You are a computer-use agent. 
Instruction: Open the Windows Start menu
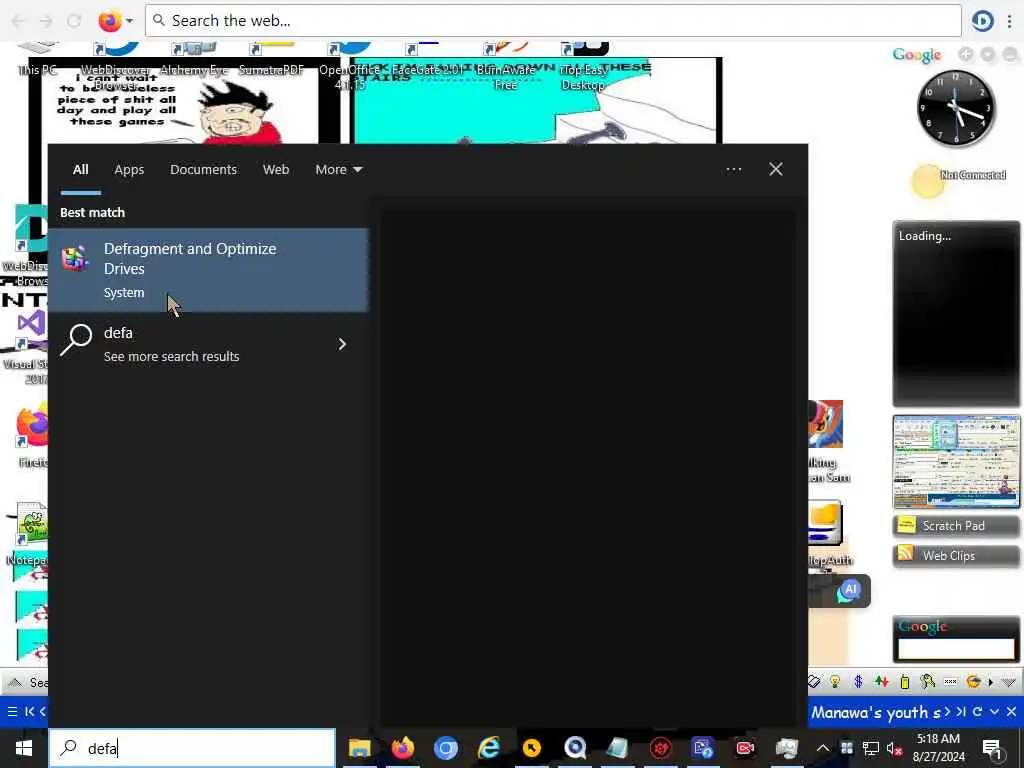coord(24,748)
